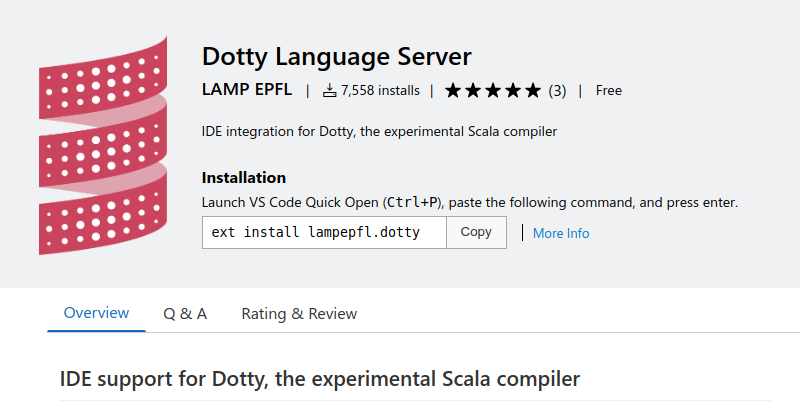
Task: Click the IDE support for Dotty heading
Action: point(320,379)
